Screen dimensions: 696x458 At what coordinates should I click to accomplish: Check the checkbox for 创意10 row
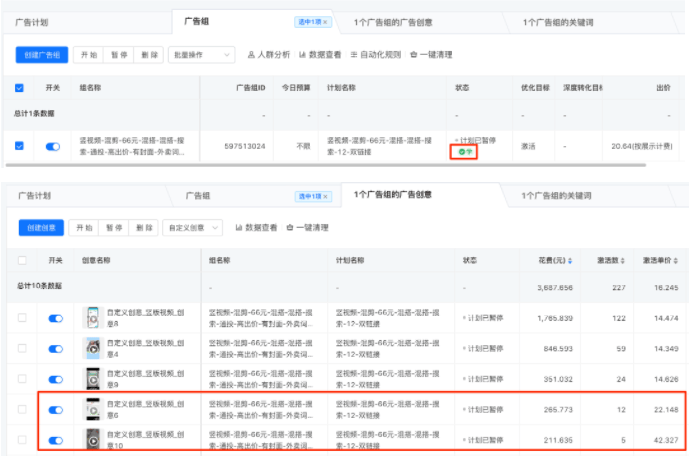pyautogui.click(x=22, y=440)
